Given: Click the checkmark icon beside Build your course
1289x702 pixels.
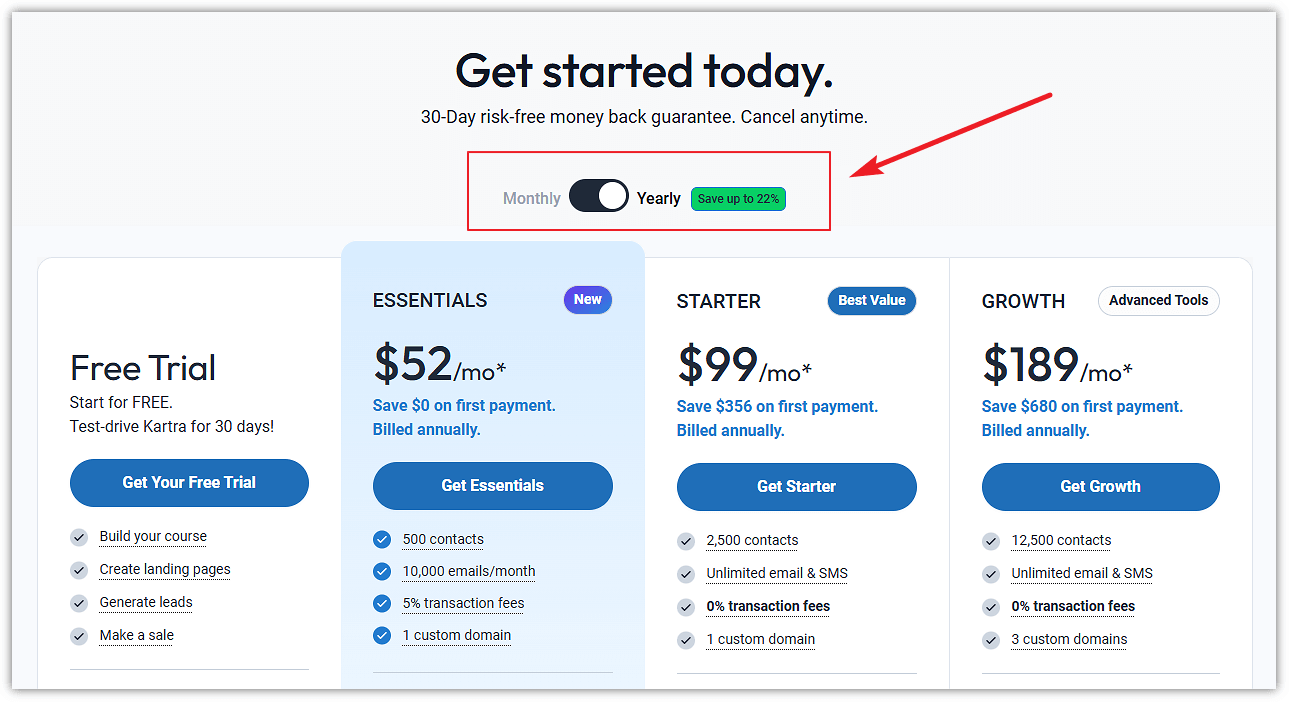Looking at the screenshot, I should click(79, 537).
